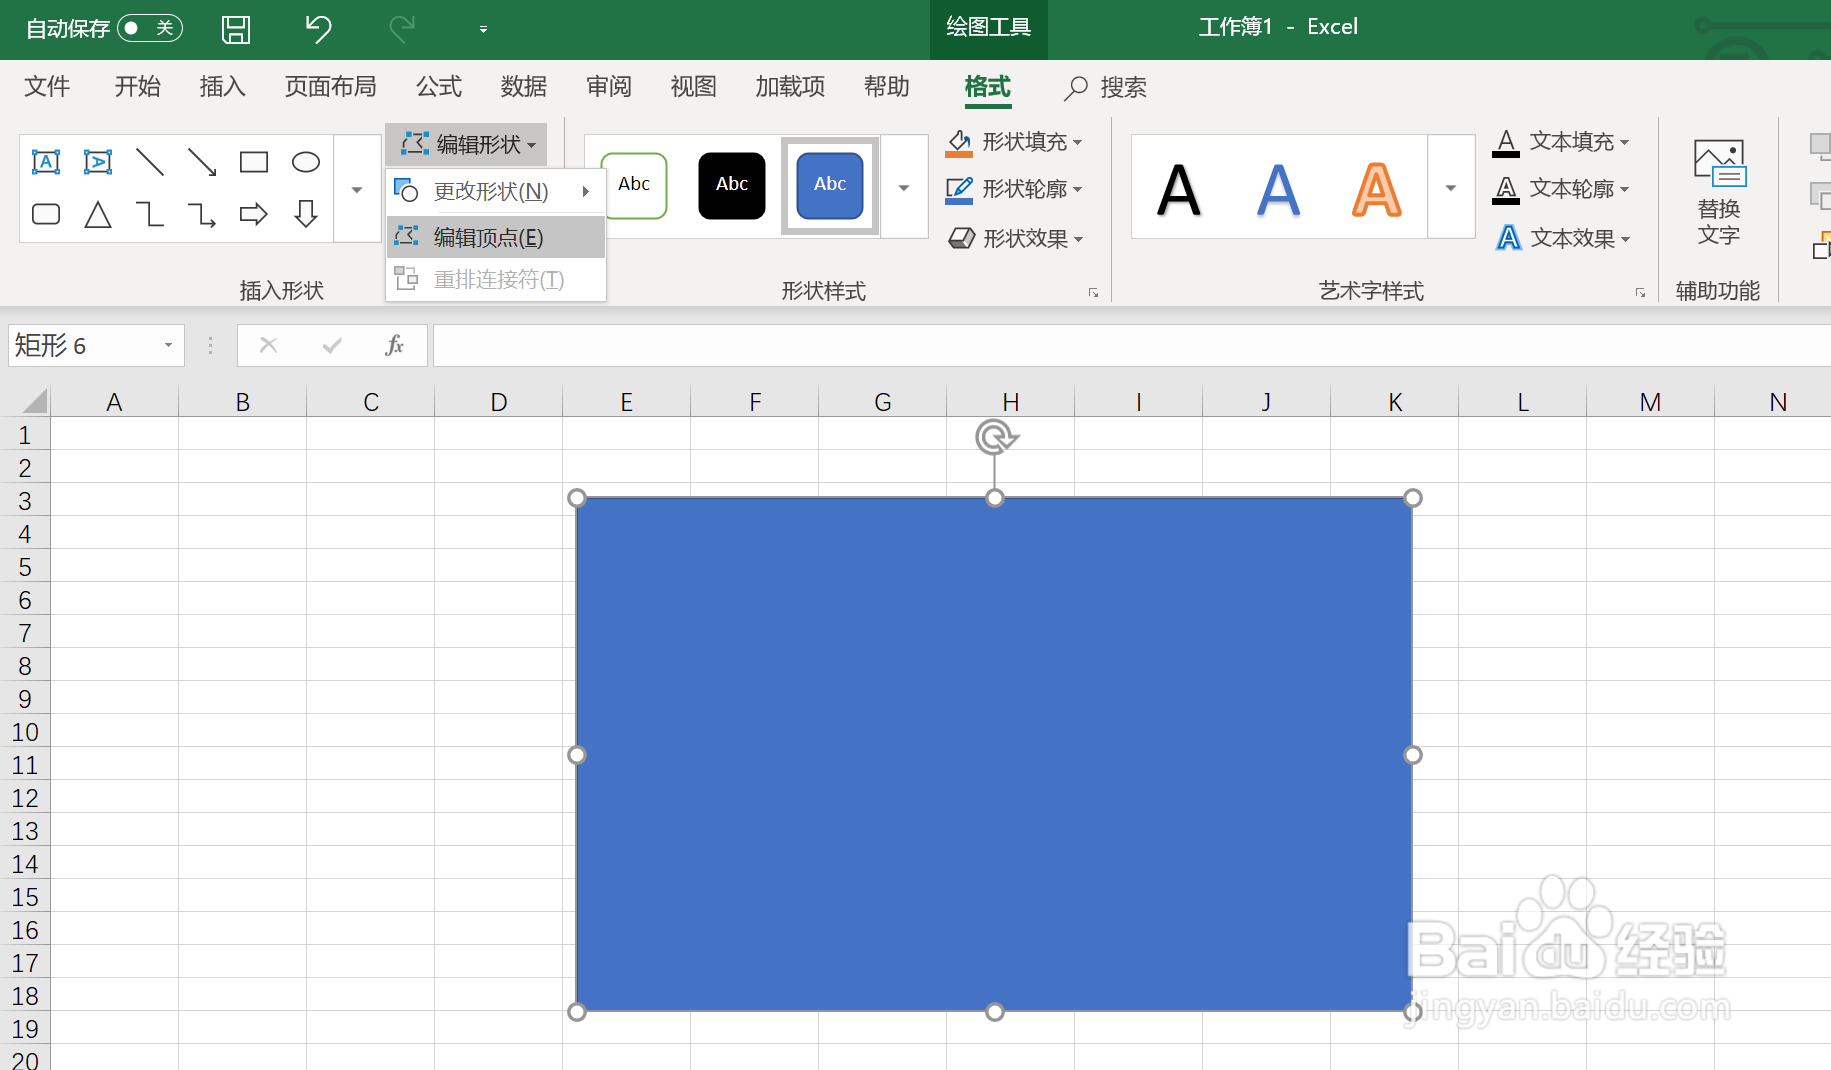The height and width of the screenshot is (1070, 1831).
Task: Click the 搜索 search box
Action: click(x=1106, y=88)
